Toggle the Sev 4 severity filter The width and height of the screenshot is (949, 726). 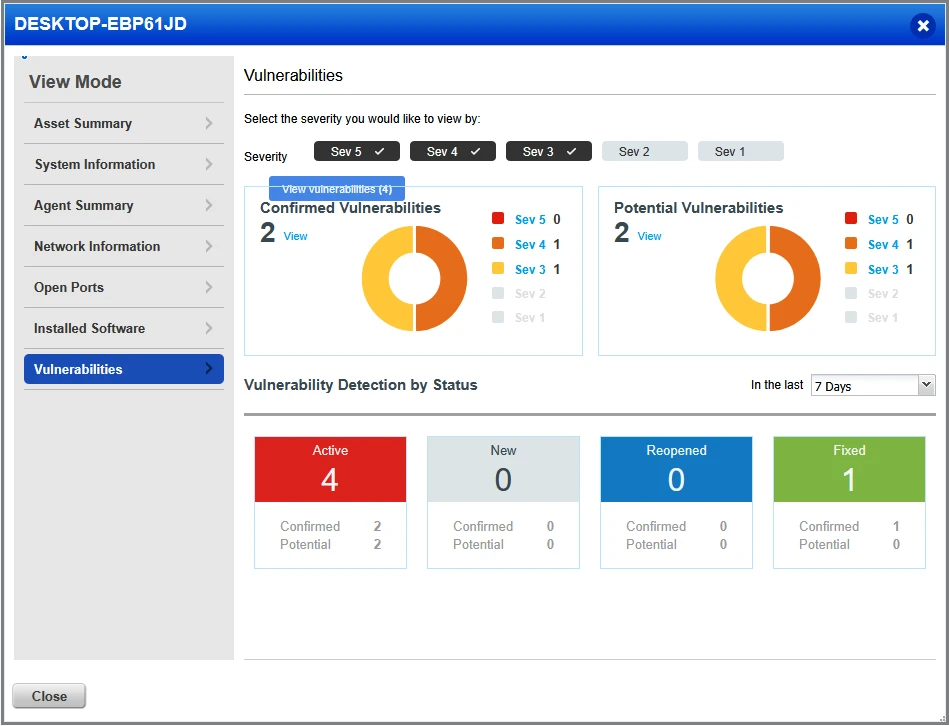click(x=453, y=151)
